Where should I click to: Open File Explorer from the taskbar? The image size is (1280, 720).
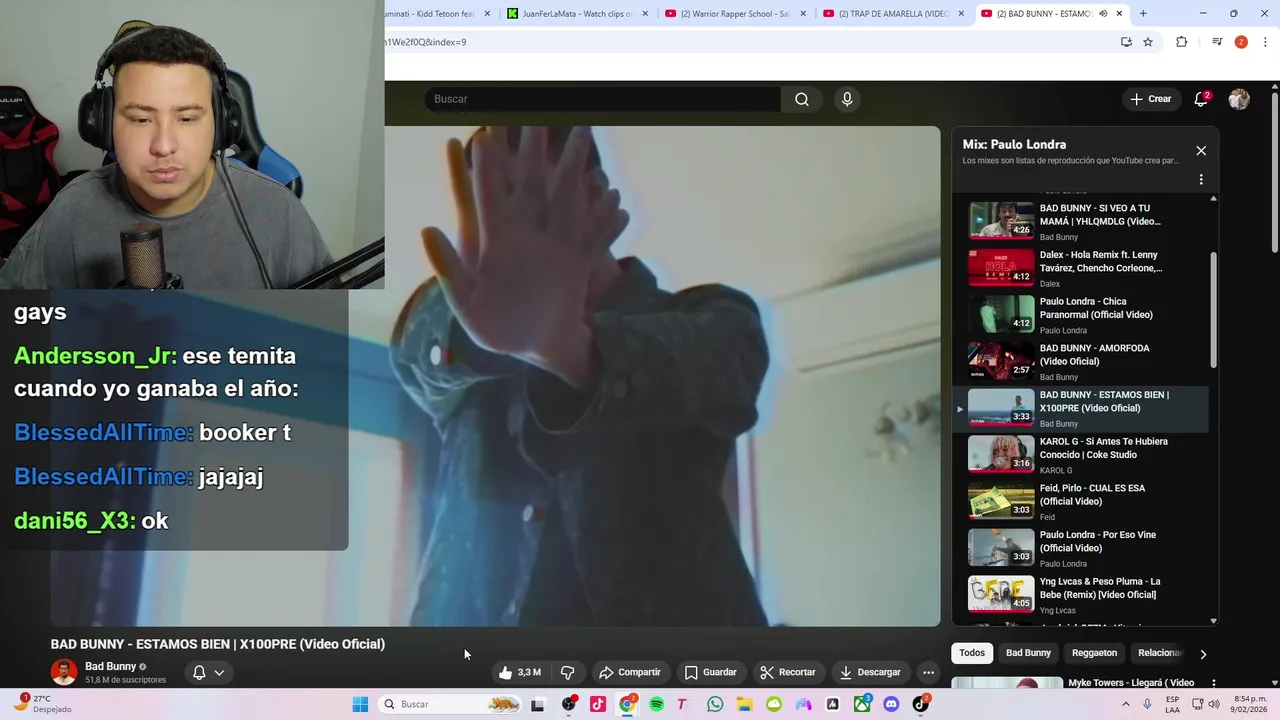click(744, 704)
